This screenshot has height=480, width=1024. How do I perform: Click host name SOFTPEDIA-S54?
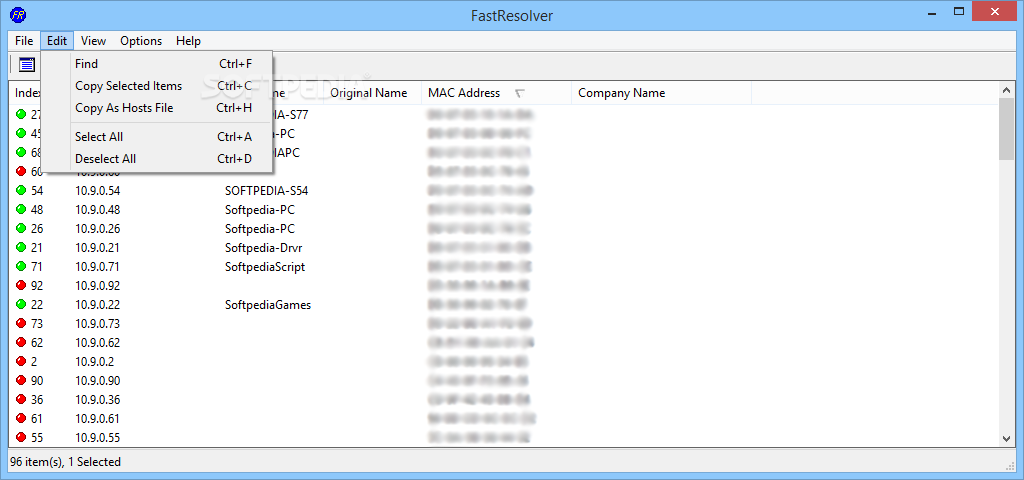click(266, 191)
